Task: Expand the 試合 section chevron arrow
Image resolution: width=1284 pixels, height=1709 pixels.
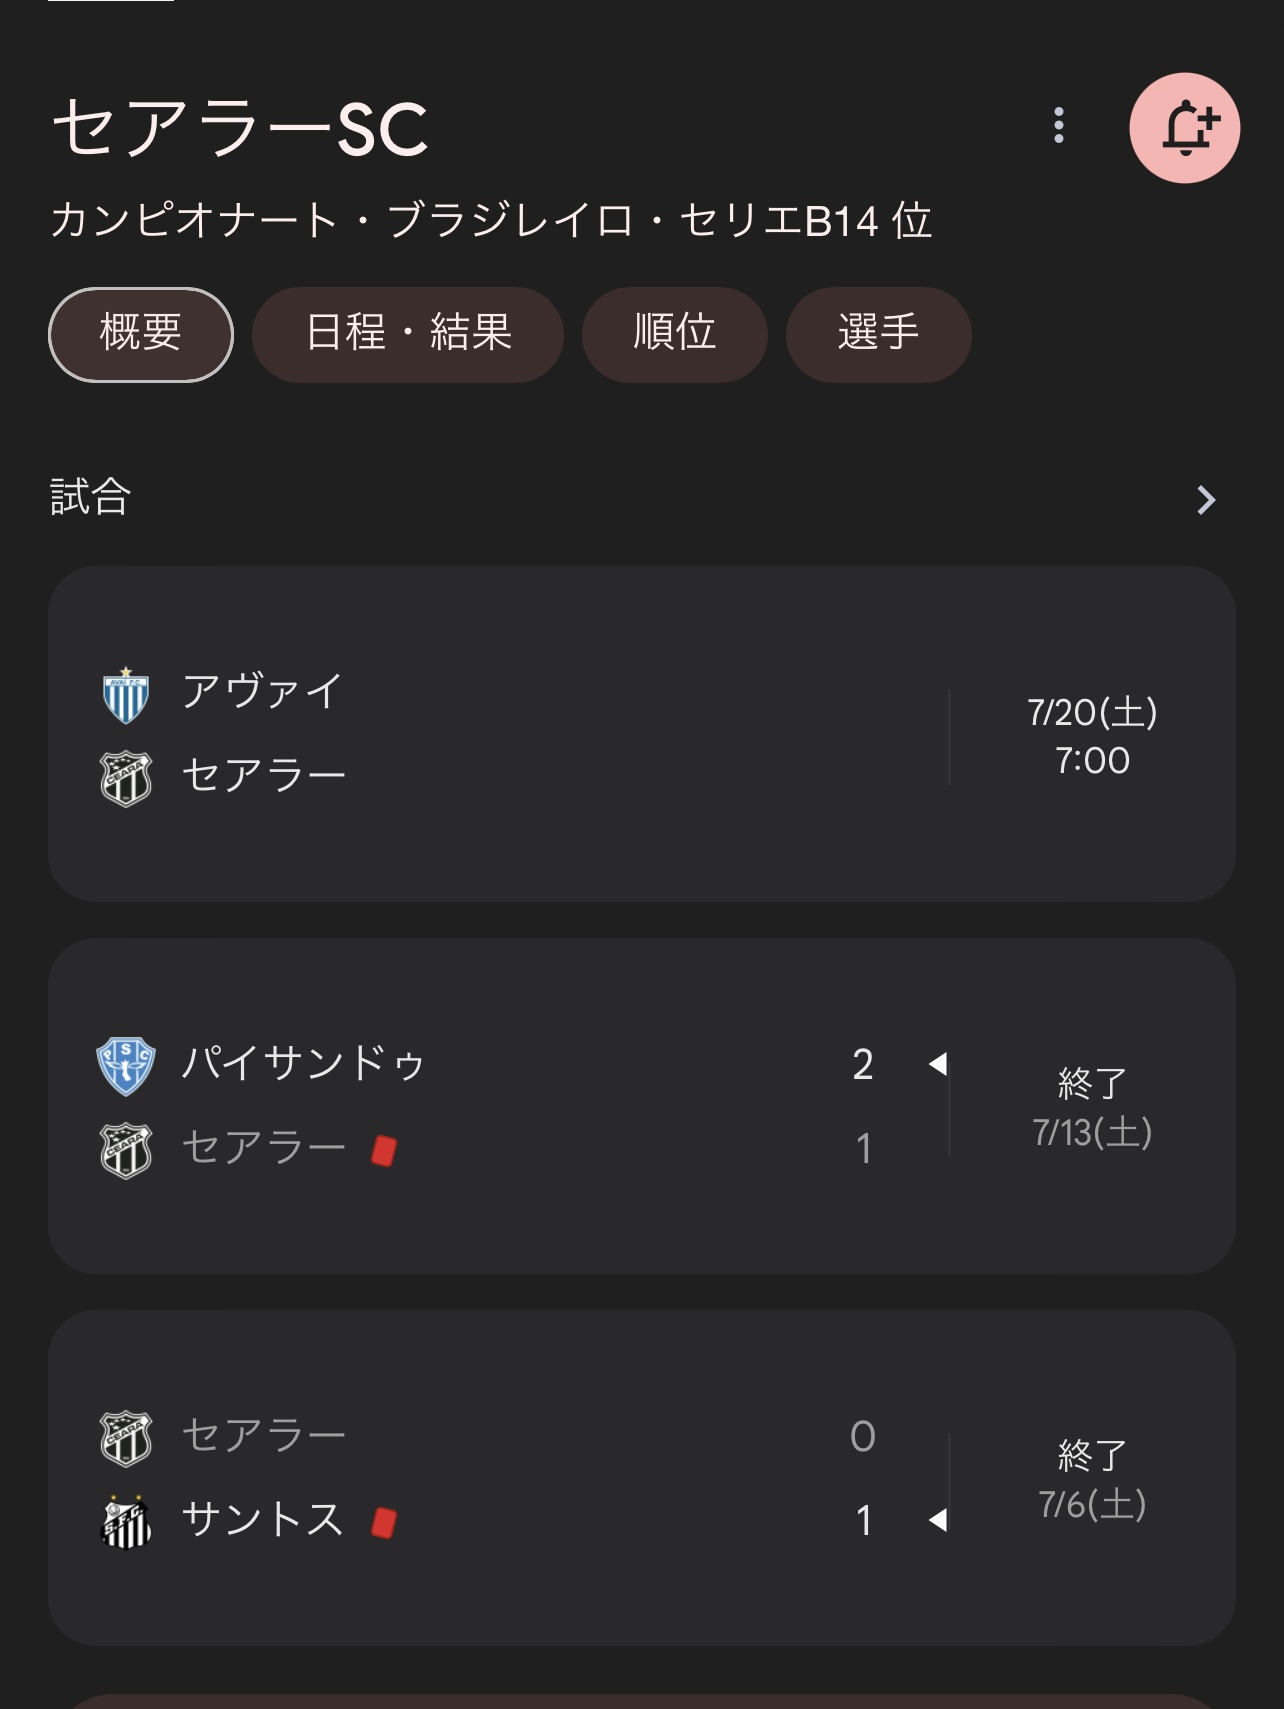Action: (1206, 500)
